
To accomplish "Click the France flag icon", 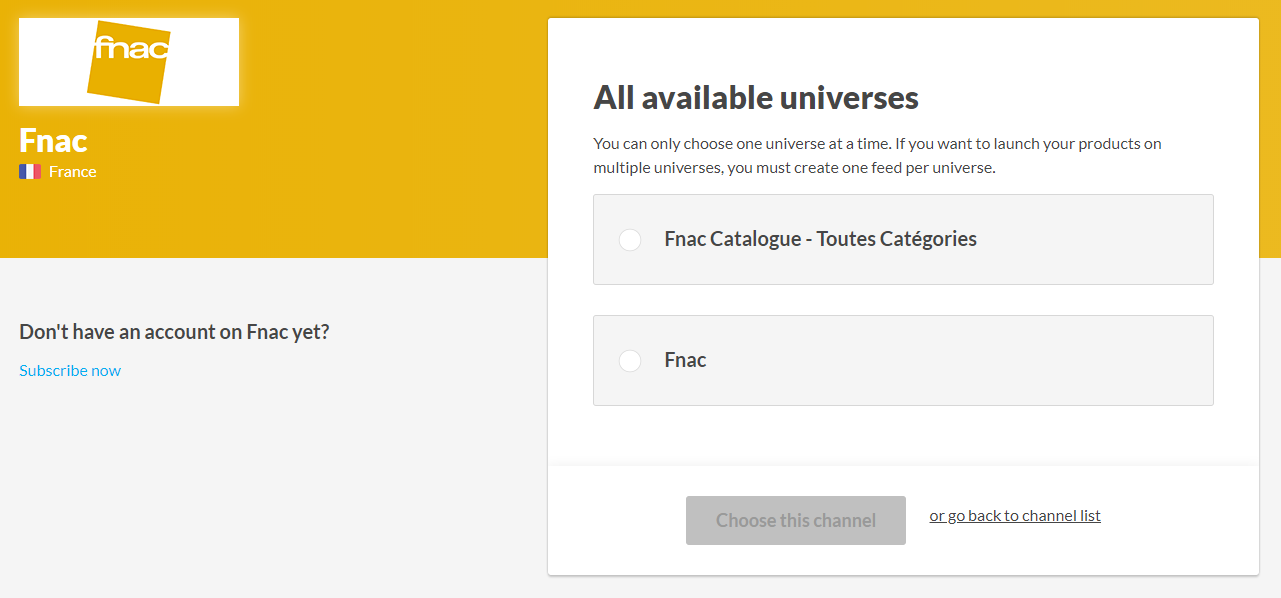I will click(x=30, y=172).
